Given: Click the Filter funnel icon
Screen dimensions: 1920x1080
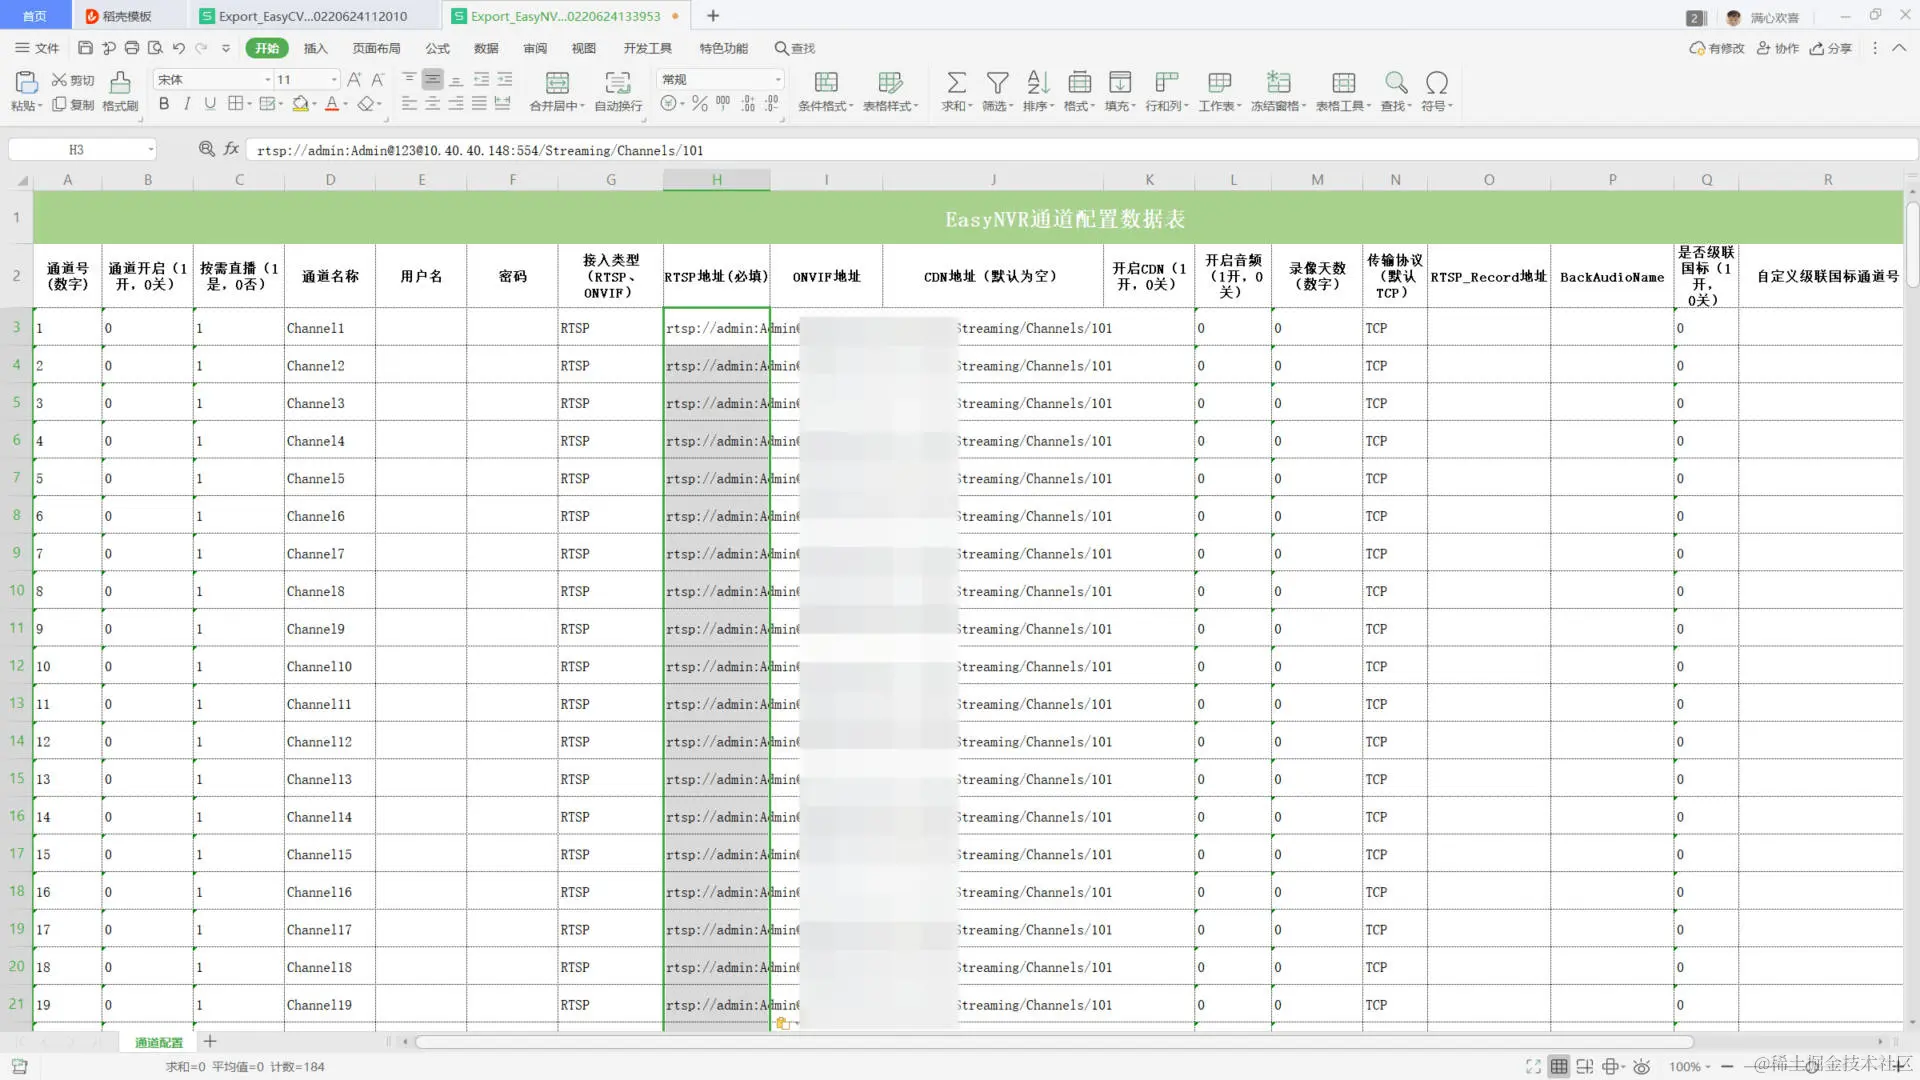Looking at the screenshot, I should pos(997,83).
